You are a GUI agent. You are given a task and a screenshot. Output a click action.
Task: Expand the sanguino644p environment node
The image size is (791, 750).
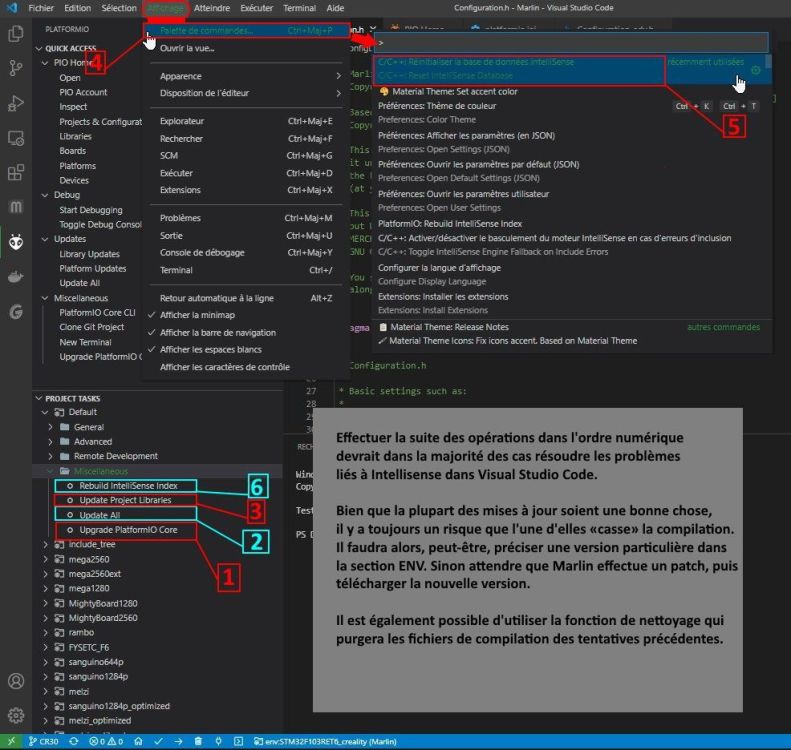pyautogui.click(x=45, y=662)
